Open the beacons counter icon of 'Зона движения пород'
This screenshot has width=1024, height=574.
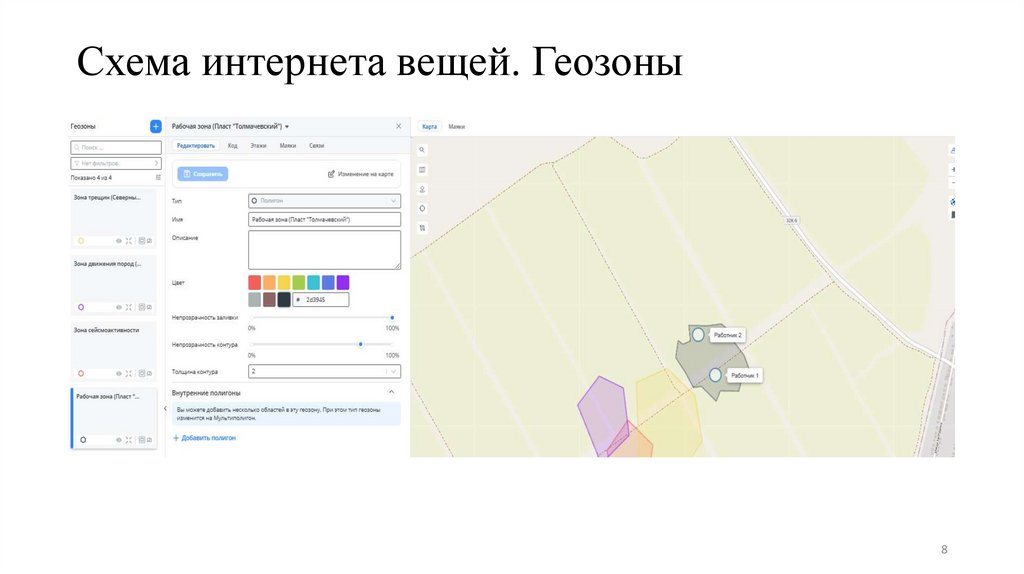146,307
